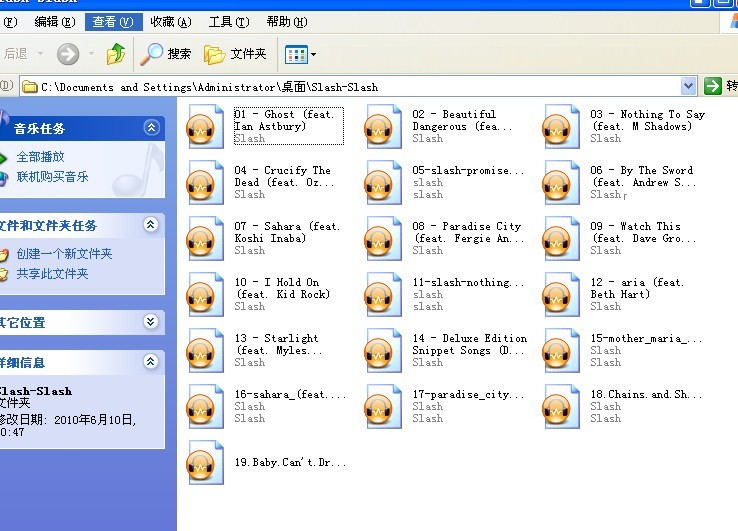The width and height of the screenshot is (738, 531).
Task: Expand the address bar dropdown list
Action: pos(688,86)
